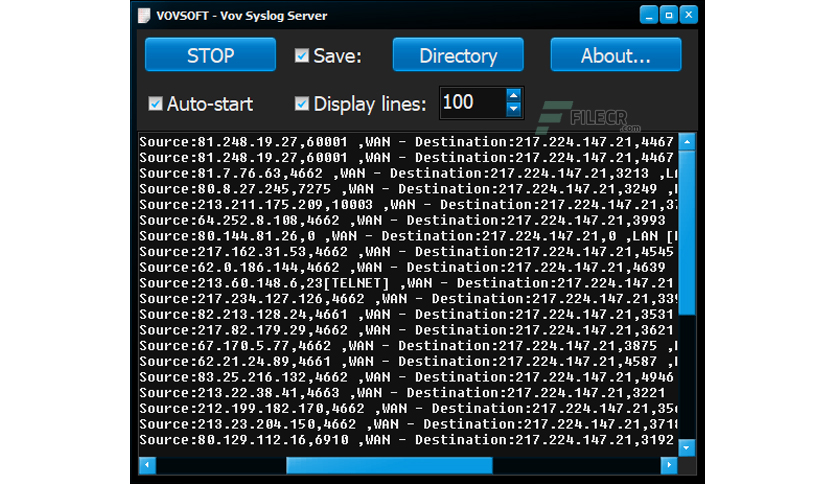
Task: Select log line with Source:213.23.204.150,4662
Action: pos(408,424)
